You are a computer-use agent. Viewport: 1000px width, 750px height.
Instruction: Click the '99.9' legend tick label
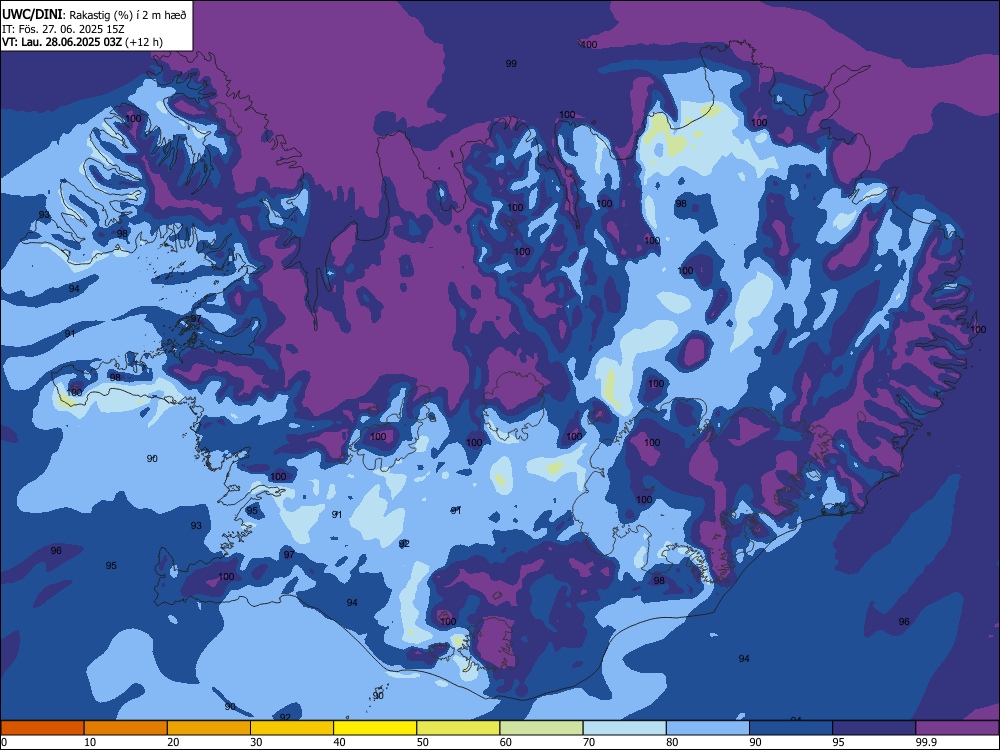point(926,742)
